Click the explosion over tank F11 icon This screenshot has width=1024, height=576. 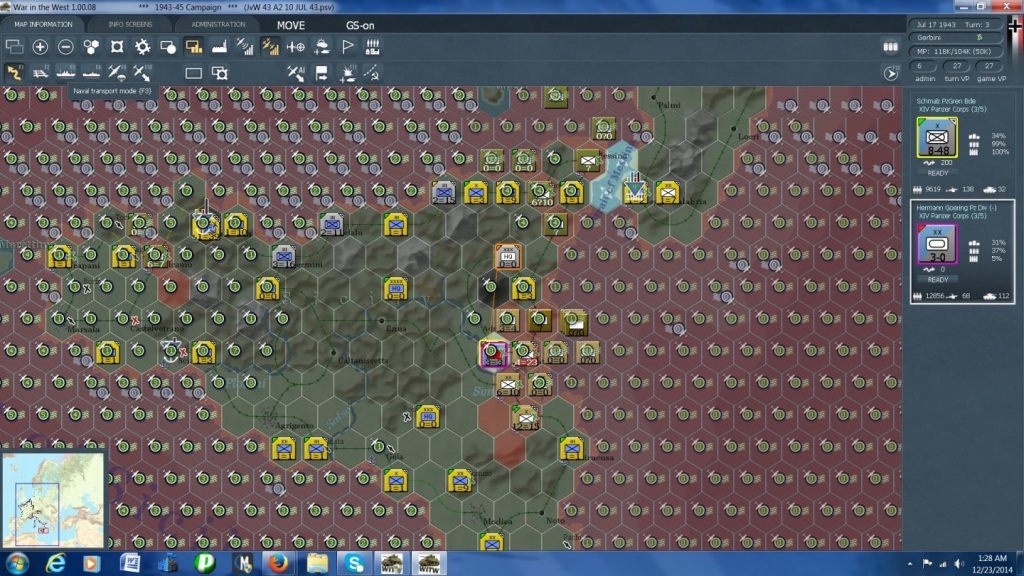[347, 73]
